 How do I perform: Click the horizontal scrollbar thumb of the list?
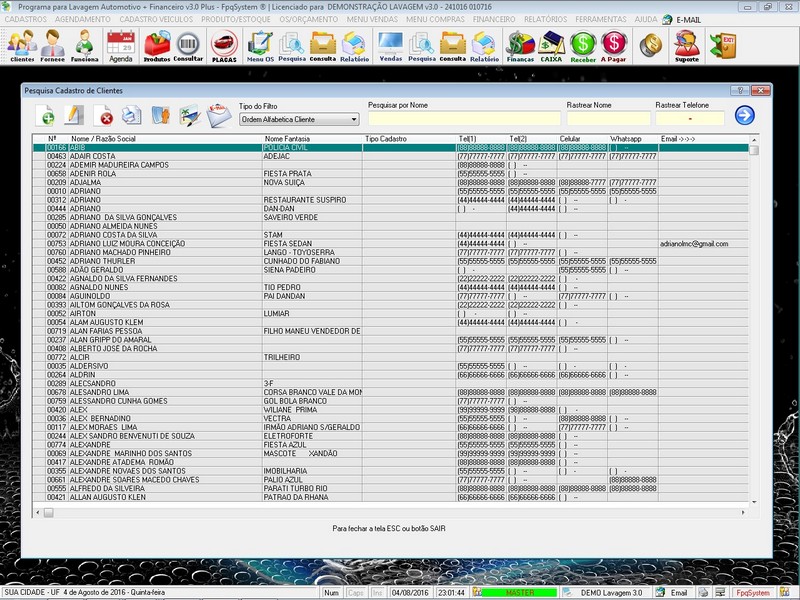[x=48, y=513]
